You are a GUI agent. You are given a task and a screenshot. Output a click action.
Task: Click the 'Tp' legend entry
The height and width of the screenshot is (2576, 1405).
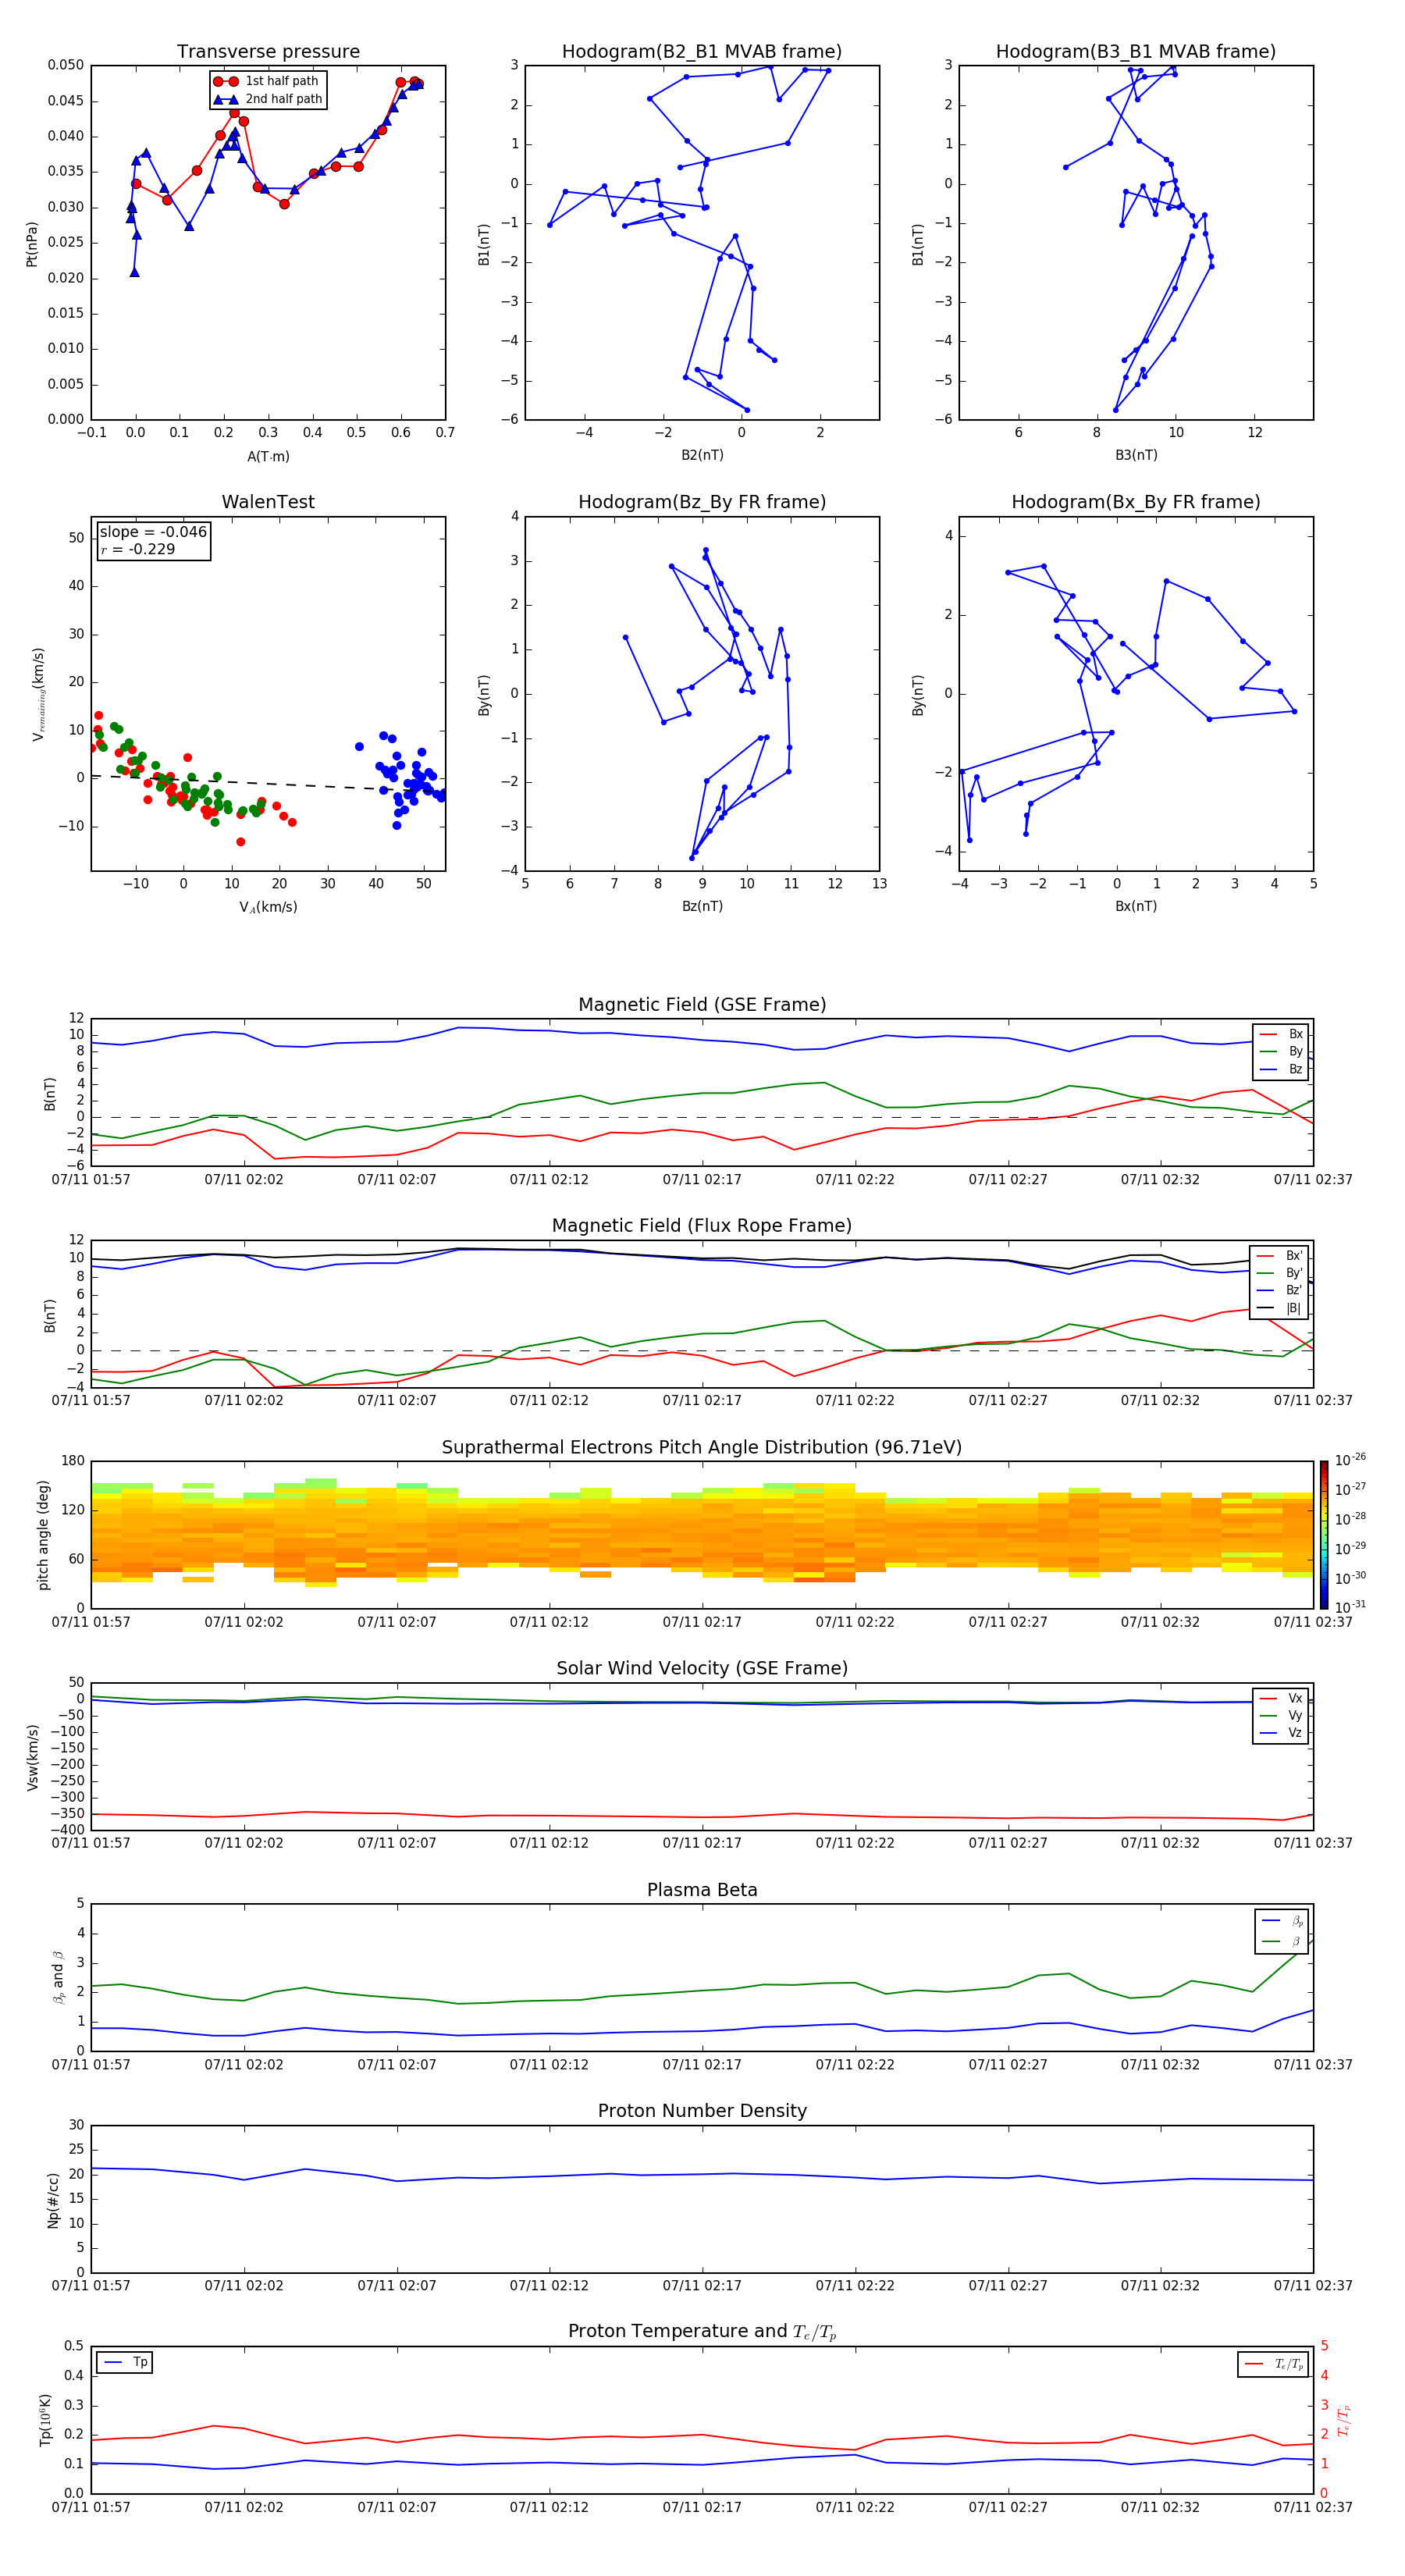(x=125, y=2362)
